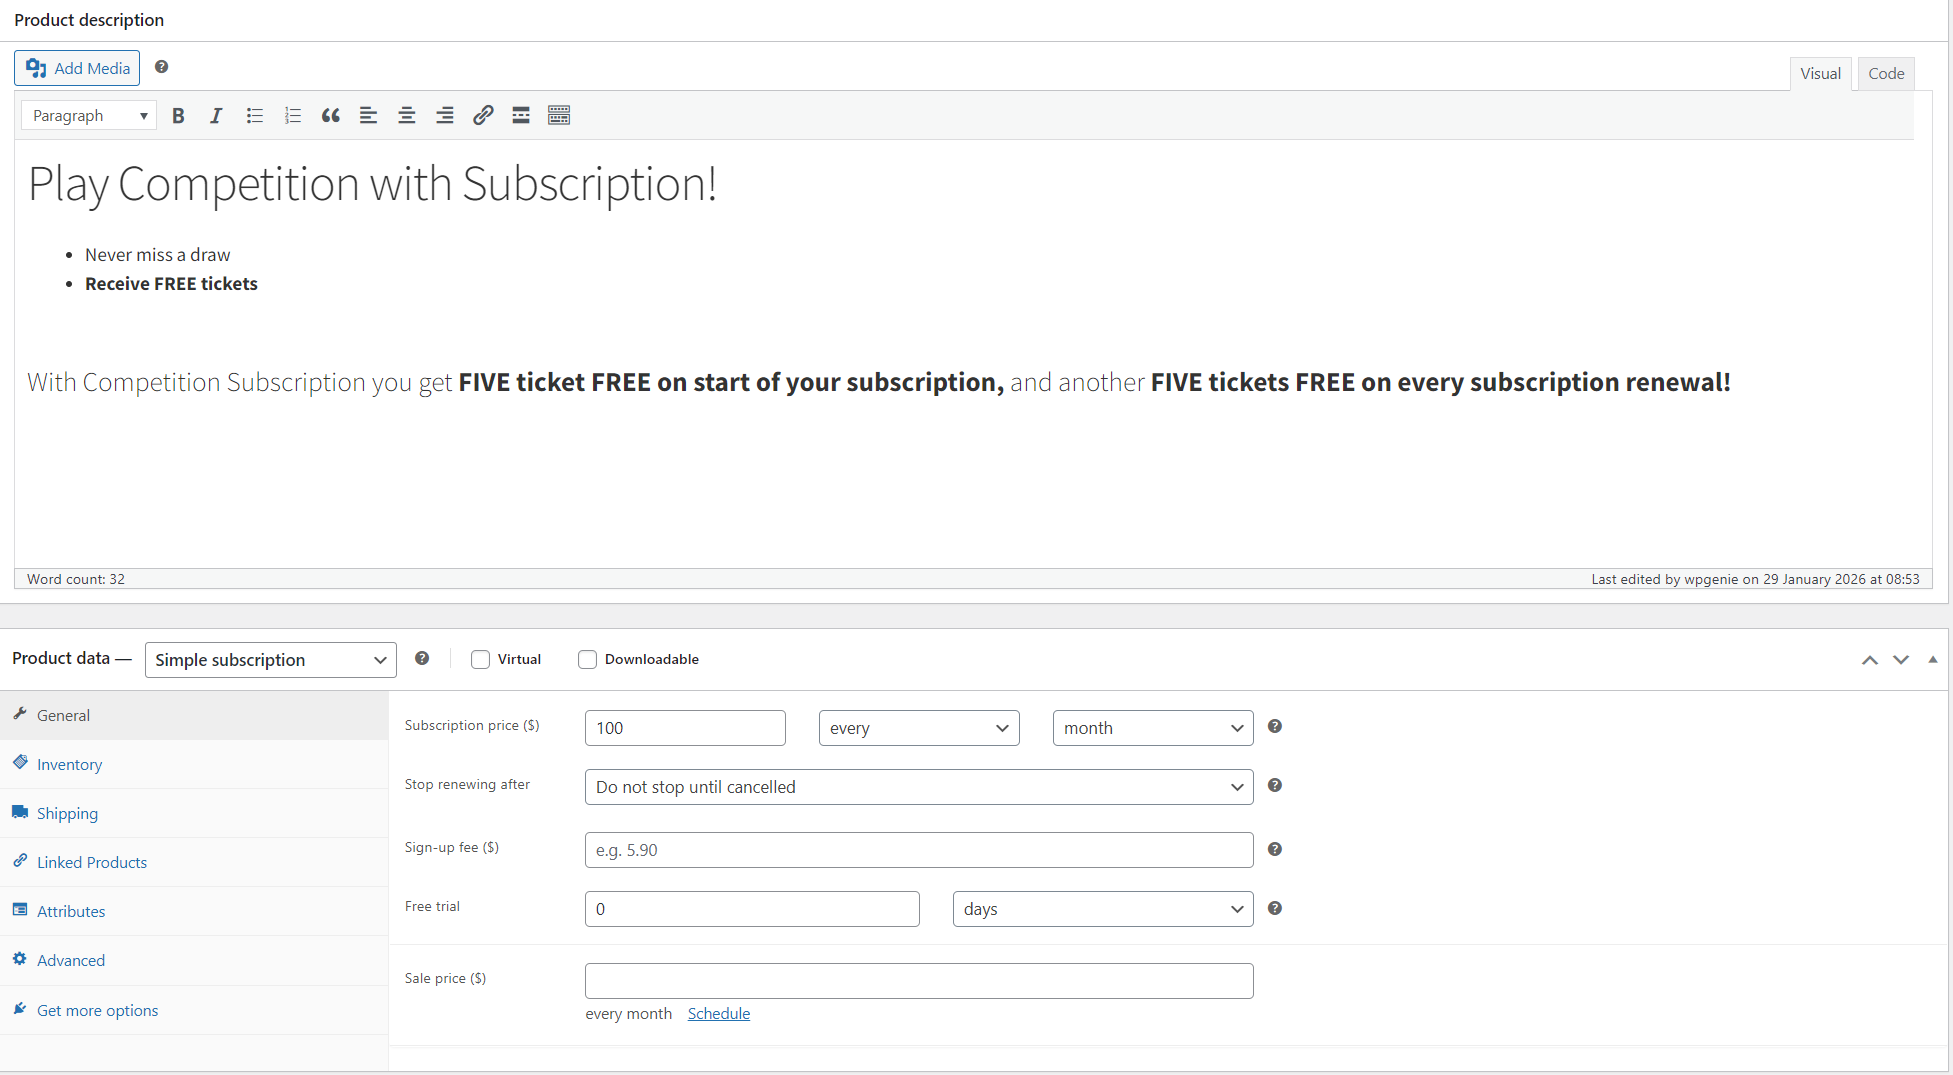Open the month billing period dropdown

click(1152, 728)
